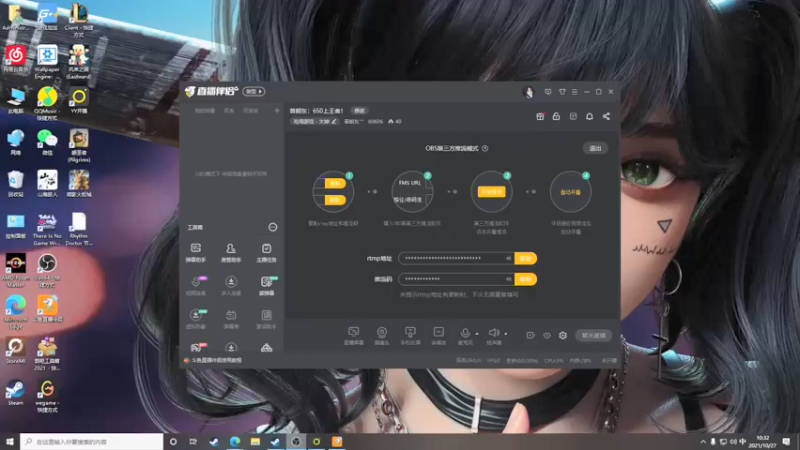Open the Rhythm Doctor desktop file
800x450 pixels.
[79, 229]
